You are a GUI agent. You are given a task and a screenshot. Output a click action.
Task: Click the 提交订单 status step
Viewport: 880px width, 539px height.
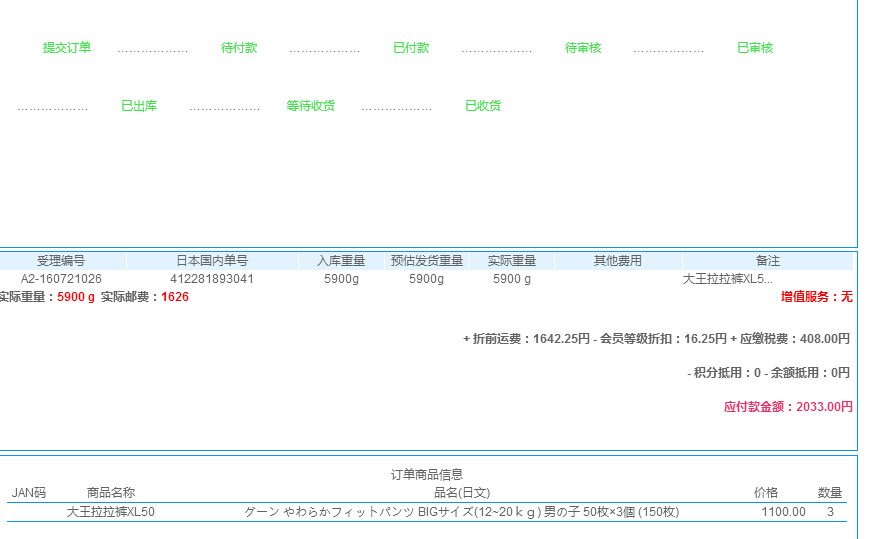pyautogui.click(x=67, y=48)
